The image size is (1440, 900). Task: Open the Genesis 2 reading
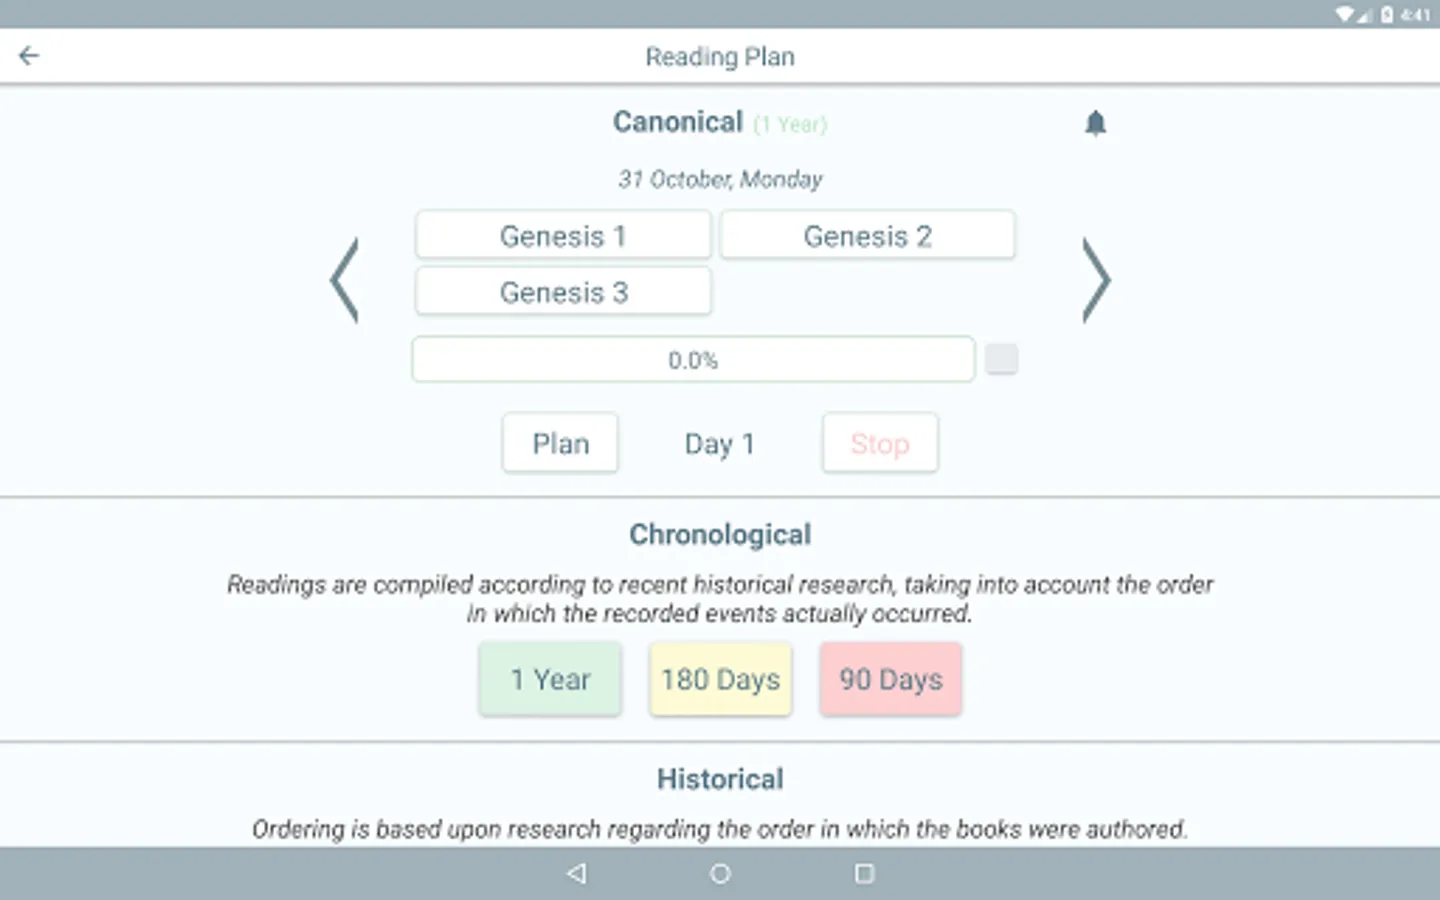click(x=867, y=236)
